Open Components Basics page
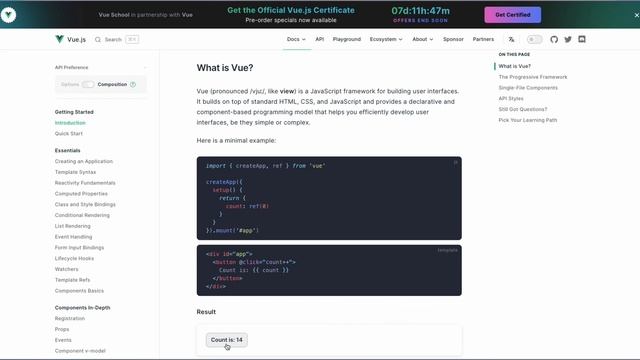The width and height of the screenshot is (640, 360). (x=79, y=291)
